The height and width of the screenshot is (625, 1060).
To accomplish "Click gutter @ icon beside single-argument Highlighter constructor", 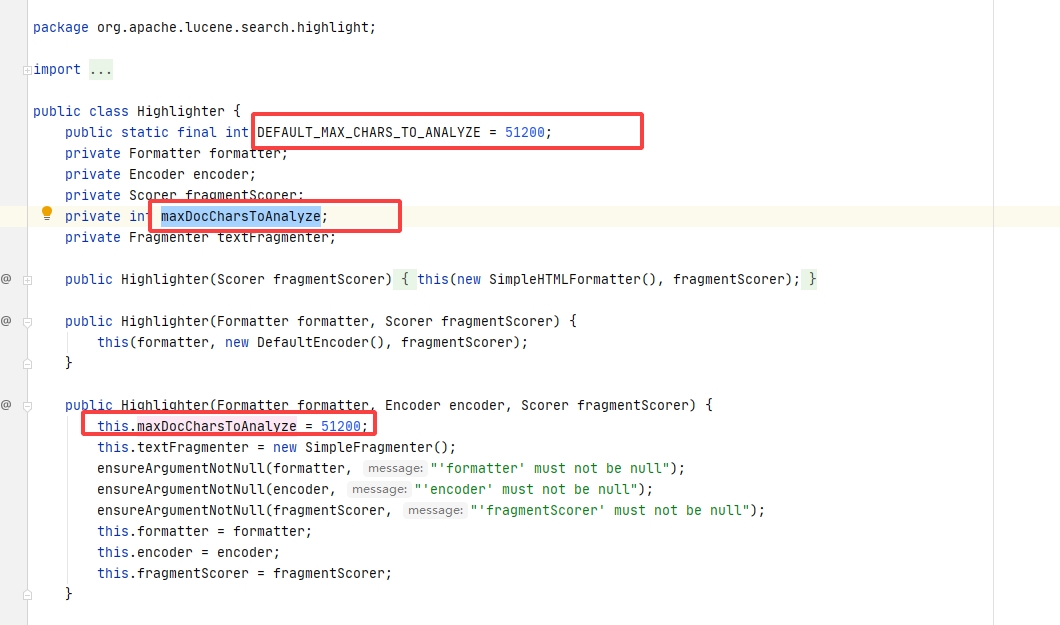I will click(x=6, y=279).
